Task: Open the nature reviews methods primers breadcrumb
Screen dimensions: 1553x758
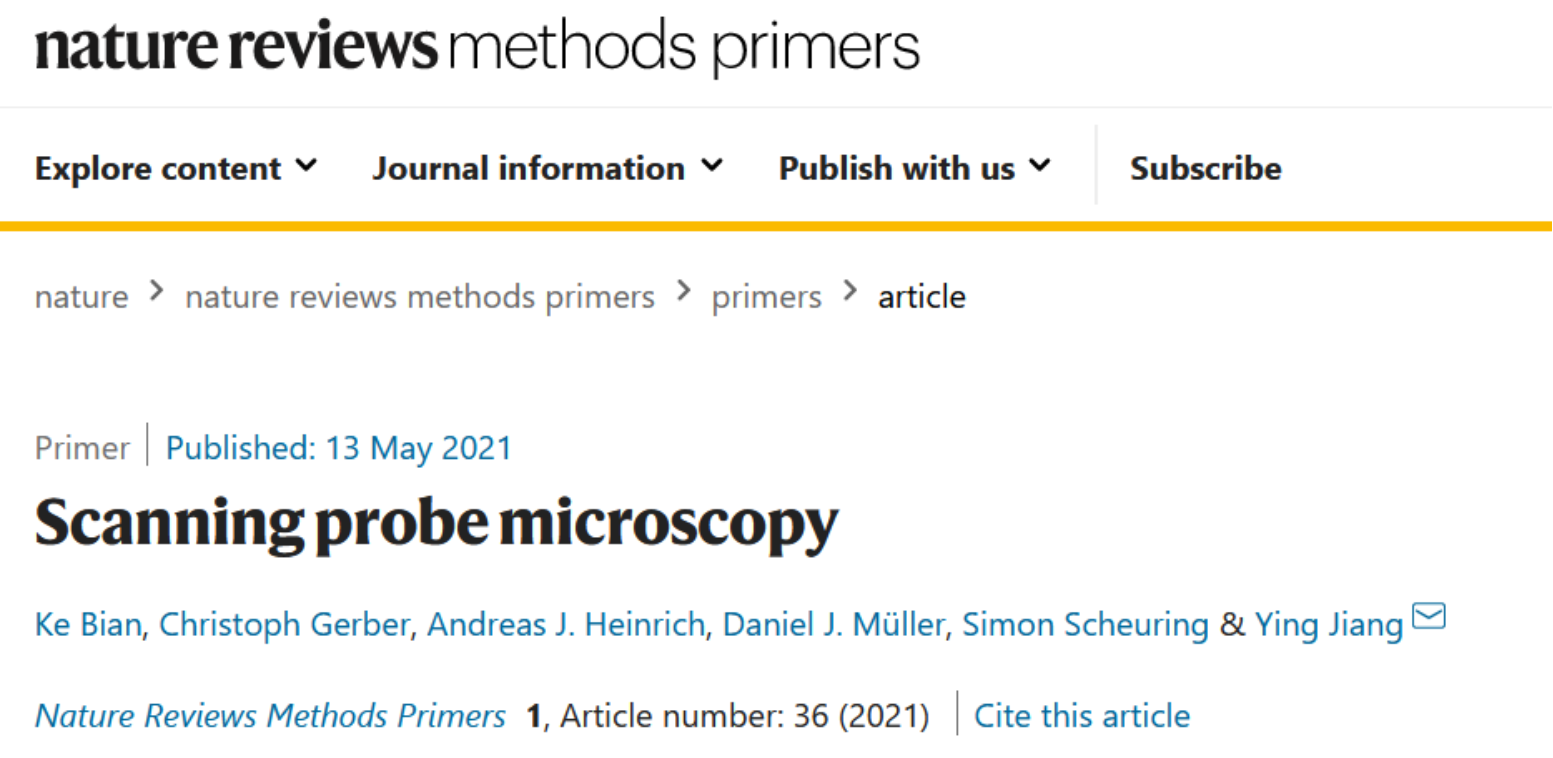Action: pyautogui.click(x=420, y=297)
